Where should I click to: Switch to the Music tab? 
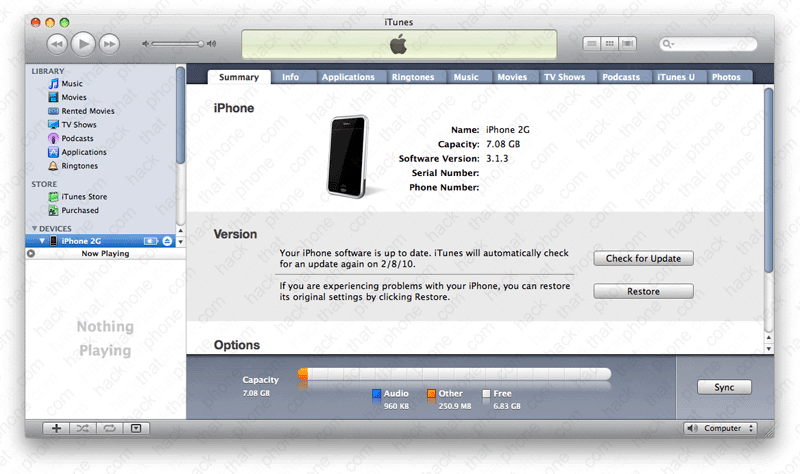(x=466, y=77)
